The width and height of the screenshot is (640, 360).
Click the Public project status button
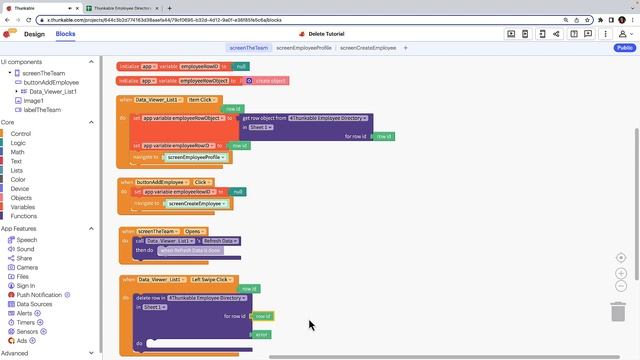(624, 48)
